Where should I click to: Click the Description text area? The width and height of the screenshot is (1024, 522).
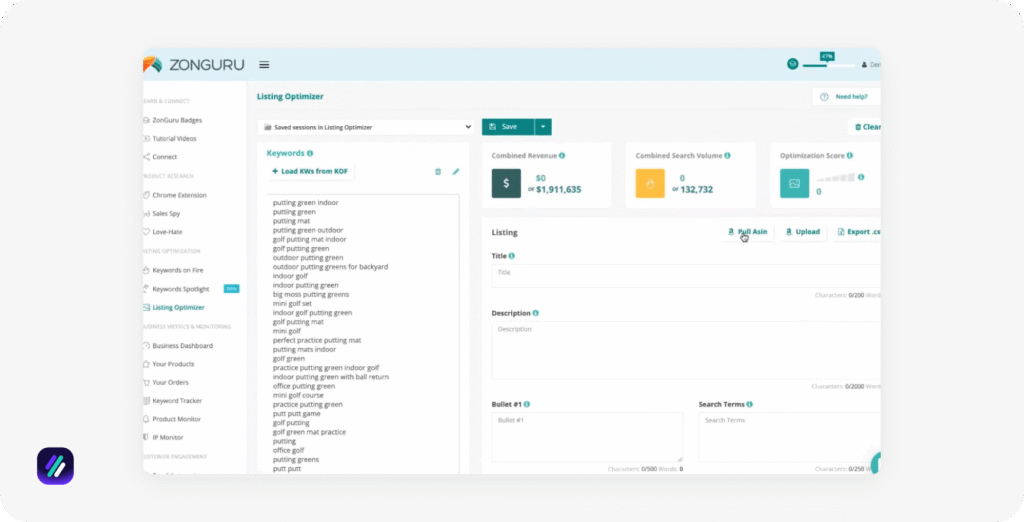pyautogui.click(x=685, y=350)
